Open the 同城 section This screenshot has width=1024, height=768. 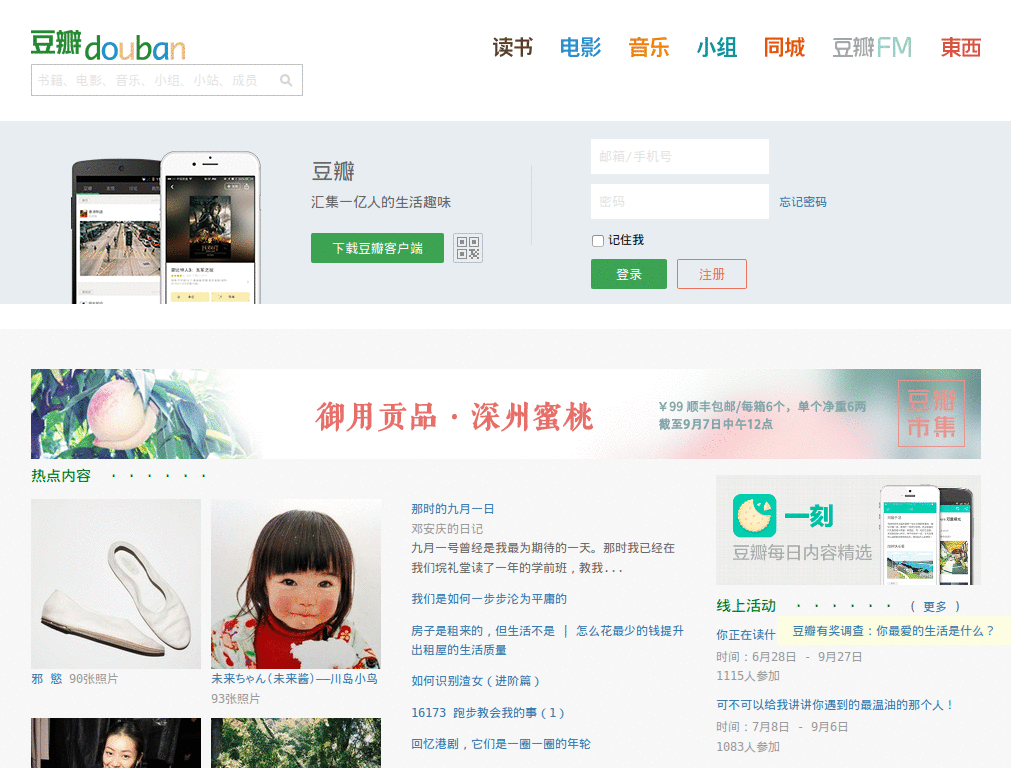(785, 47)
